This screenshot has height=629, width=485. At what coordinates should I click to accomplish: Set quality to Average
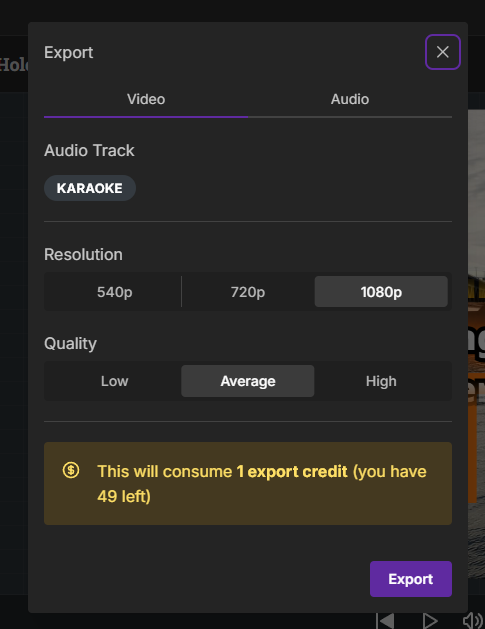[248, 381]
